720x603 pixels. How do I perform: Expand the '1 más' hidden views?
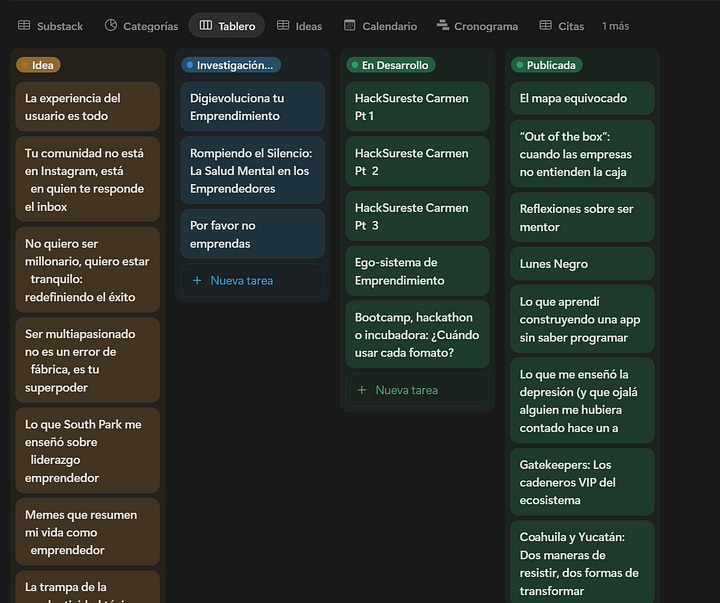[x=615, y=26]
